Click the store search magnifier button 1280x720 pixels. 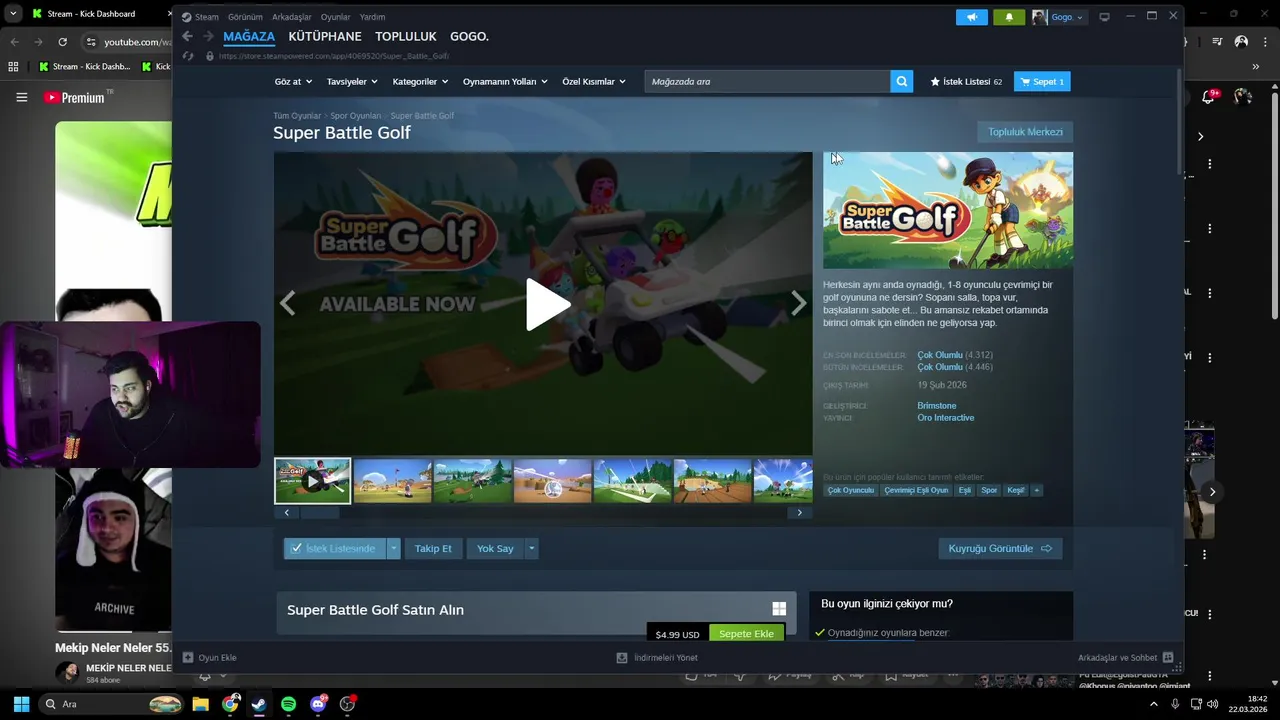pyautogui.click(x=902, y=81)
